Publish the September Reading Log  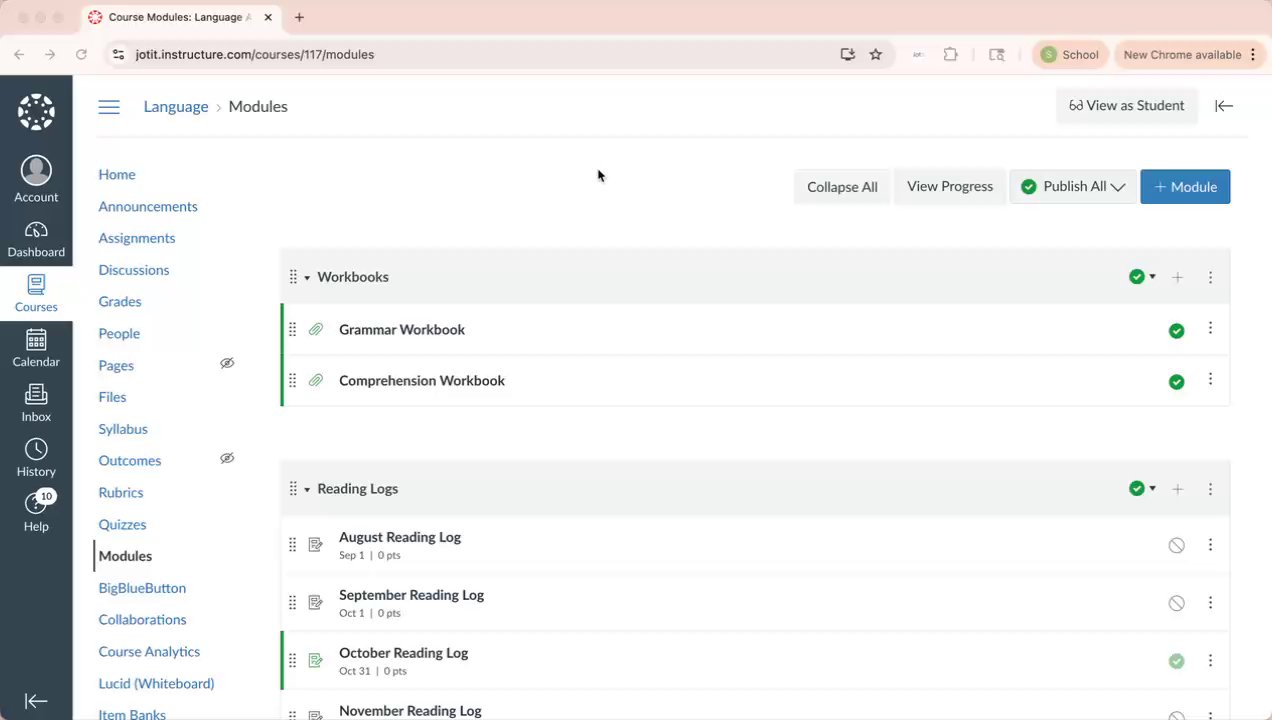[x=1176, y=603]
